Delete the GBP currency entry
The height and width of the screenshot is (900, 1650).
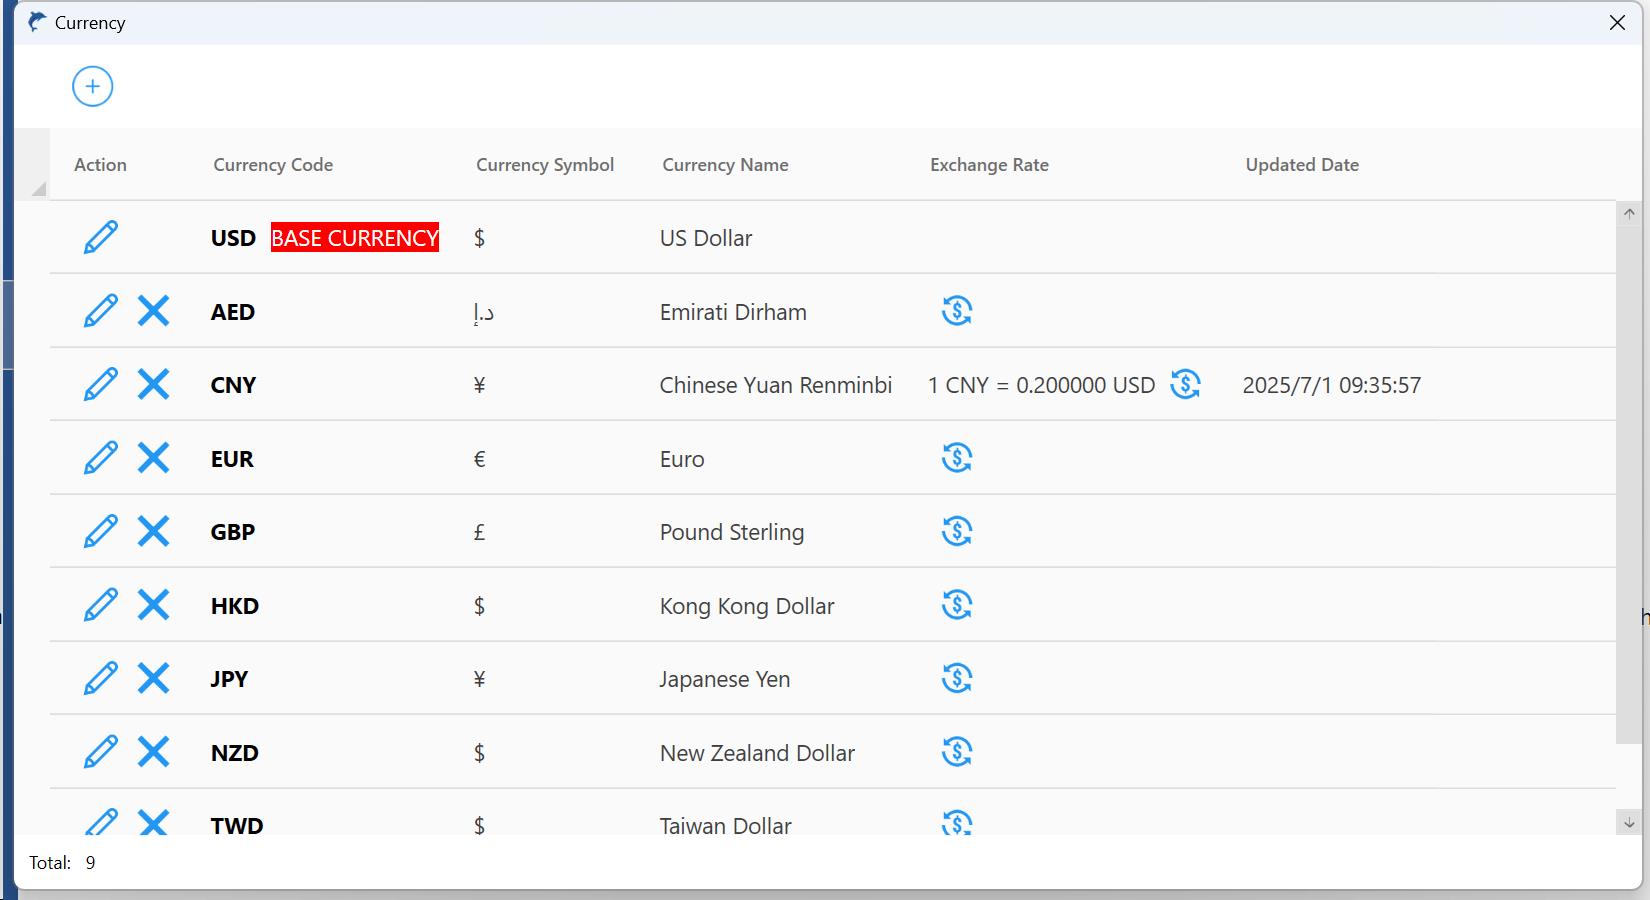pos(153,531)
